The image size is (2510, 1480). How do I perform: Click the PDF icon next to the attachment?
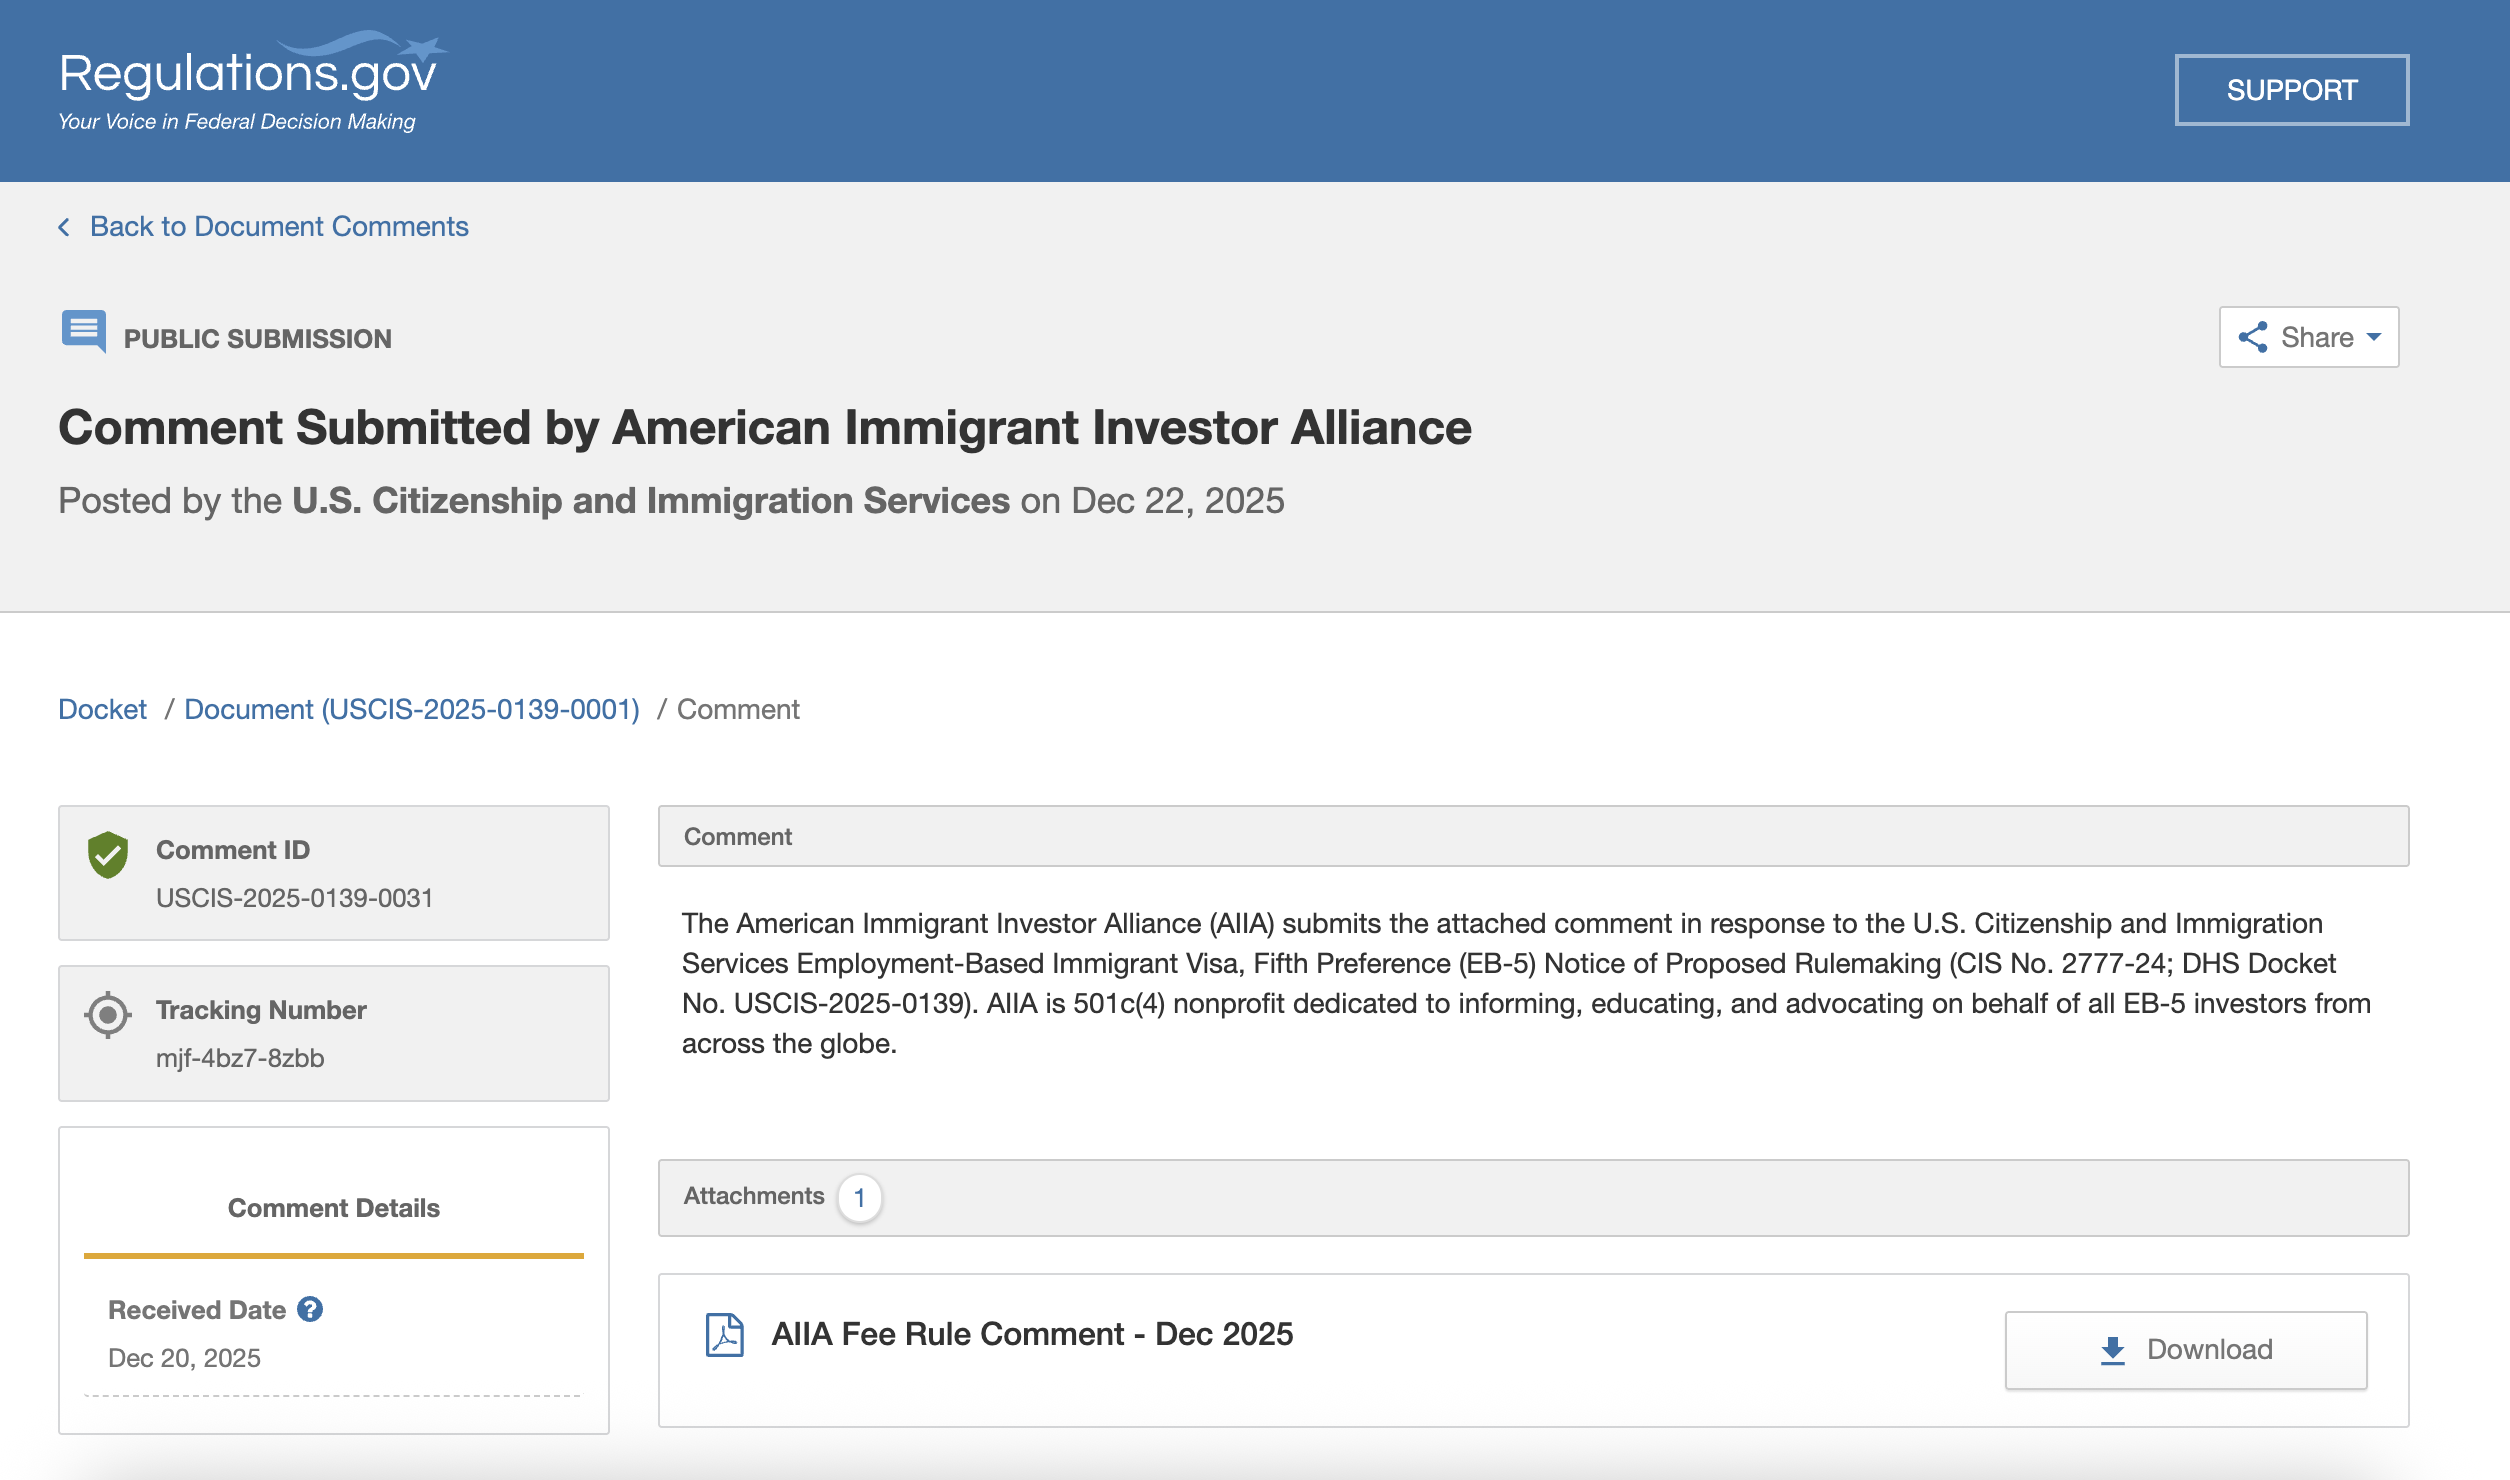727,1334
